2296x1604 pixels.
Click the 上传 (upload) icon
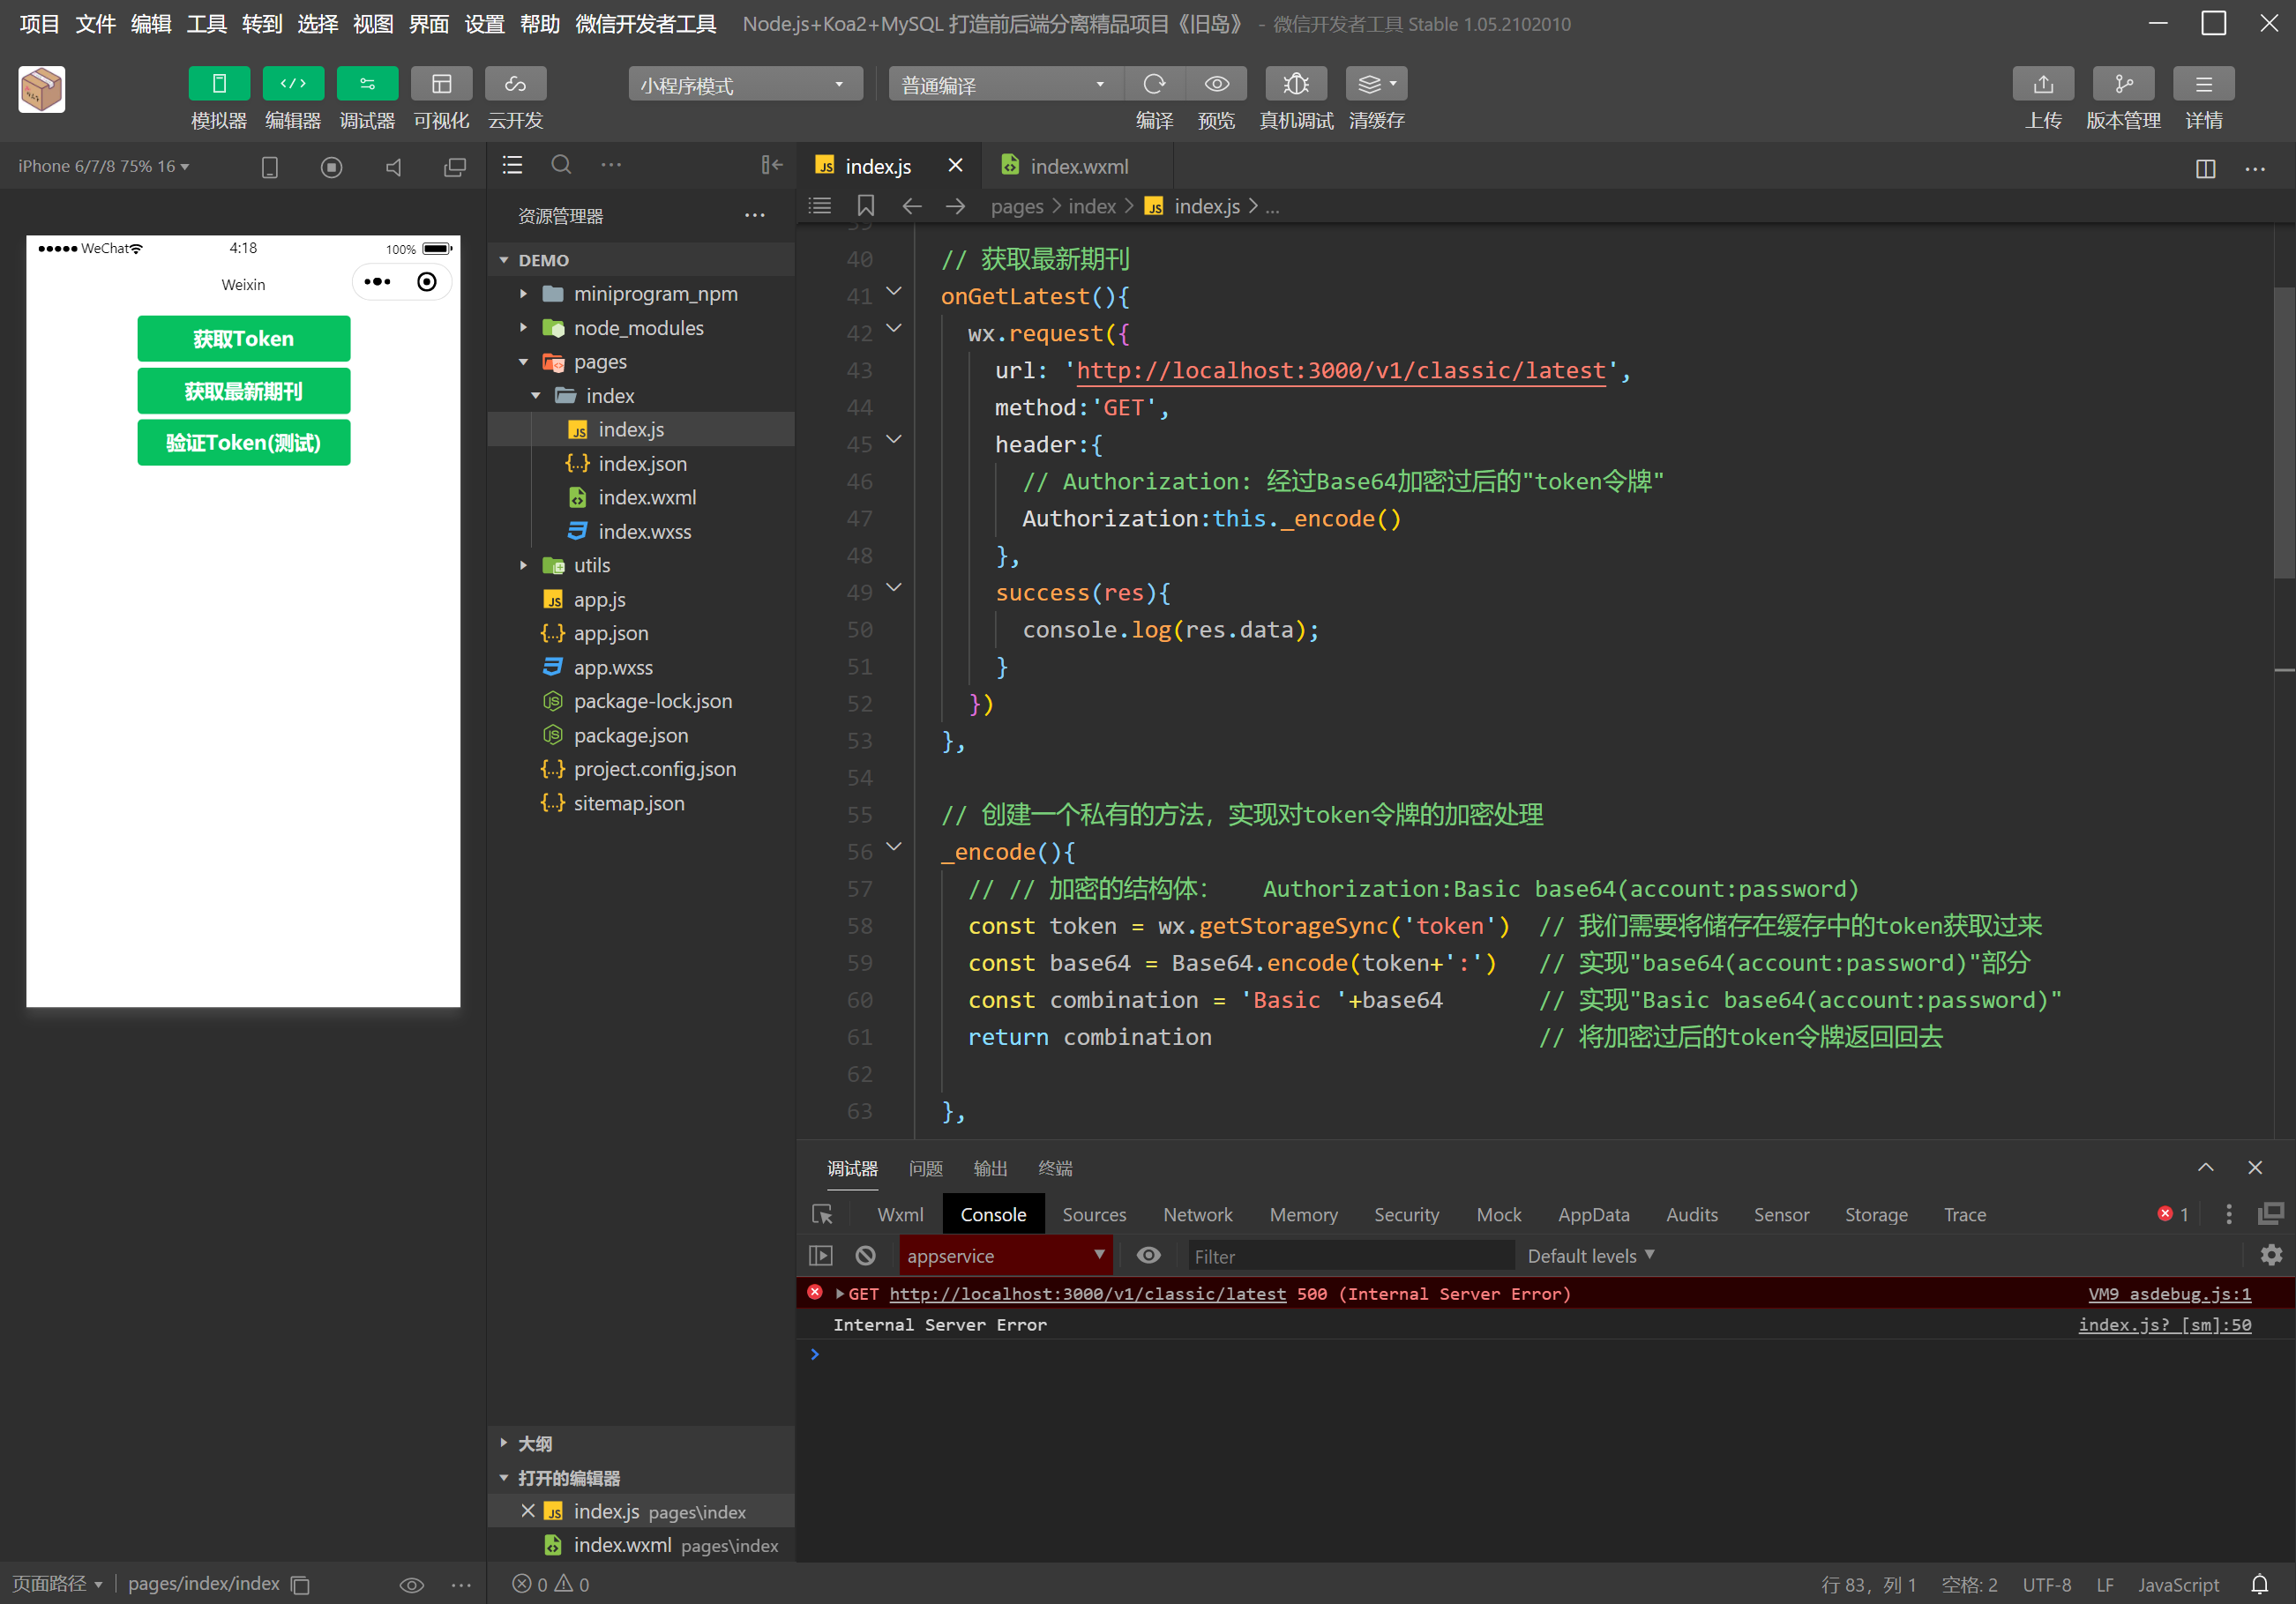2042,84
